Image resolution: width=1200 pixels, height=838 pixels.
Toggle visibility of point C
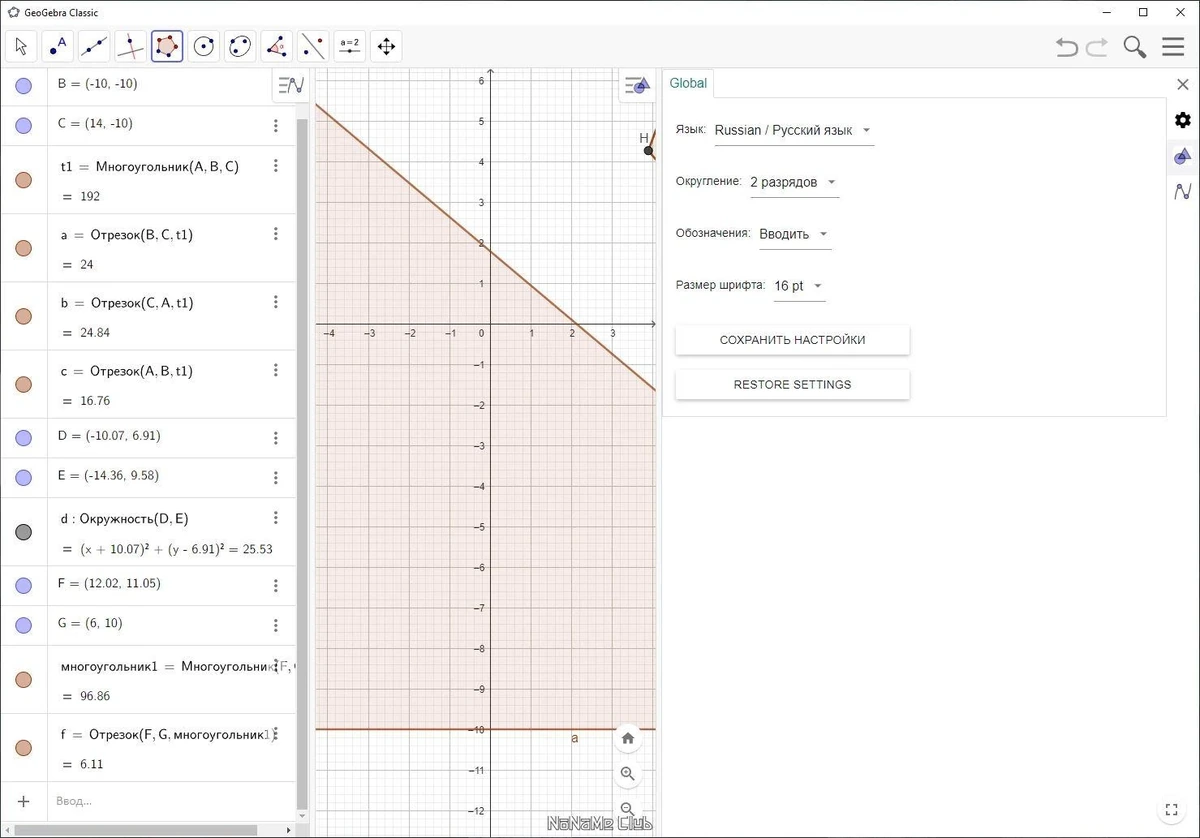23,126
